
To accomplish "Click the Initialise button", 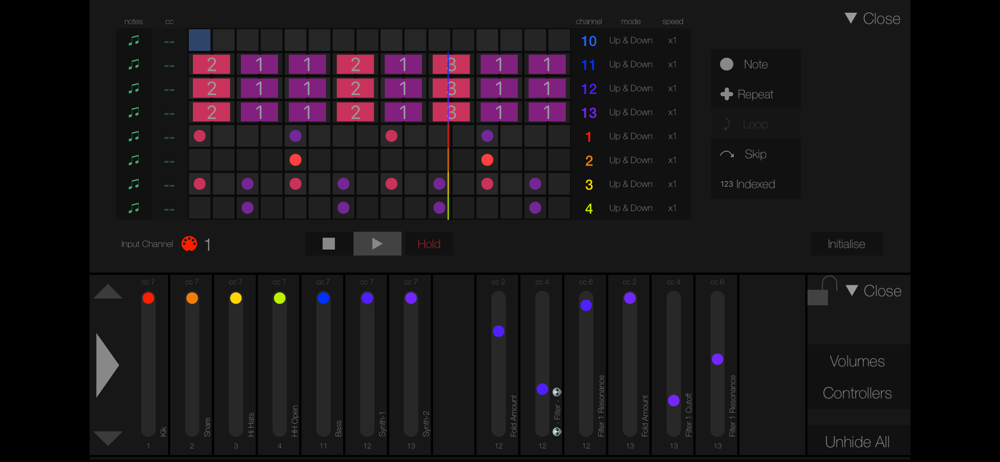I will pyautogui.click(x=846, y=244).
